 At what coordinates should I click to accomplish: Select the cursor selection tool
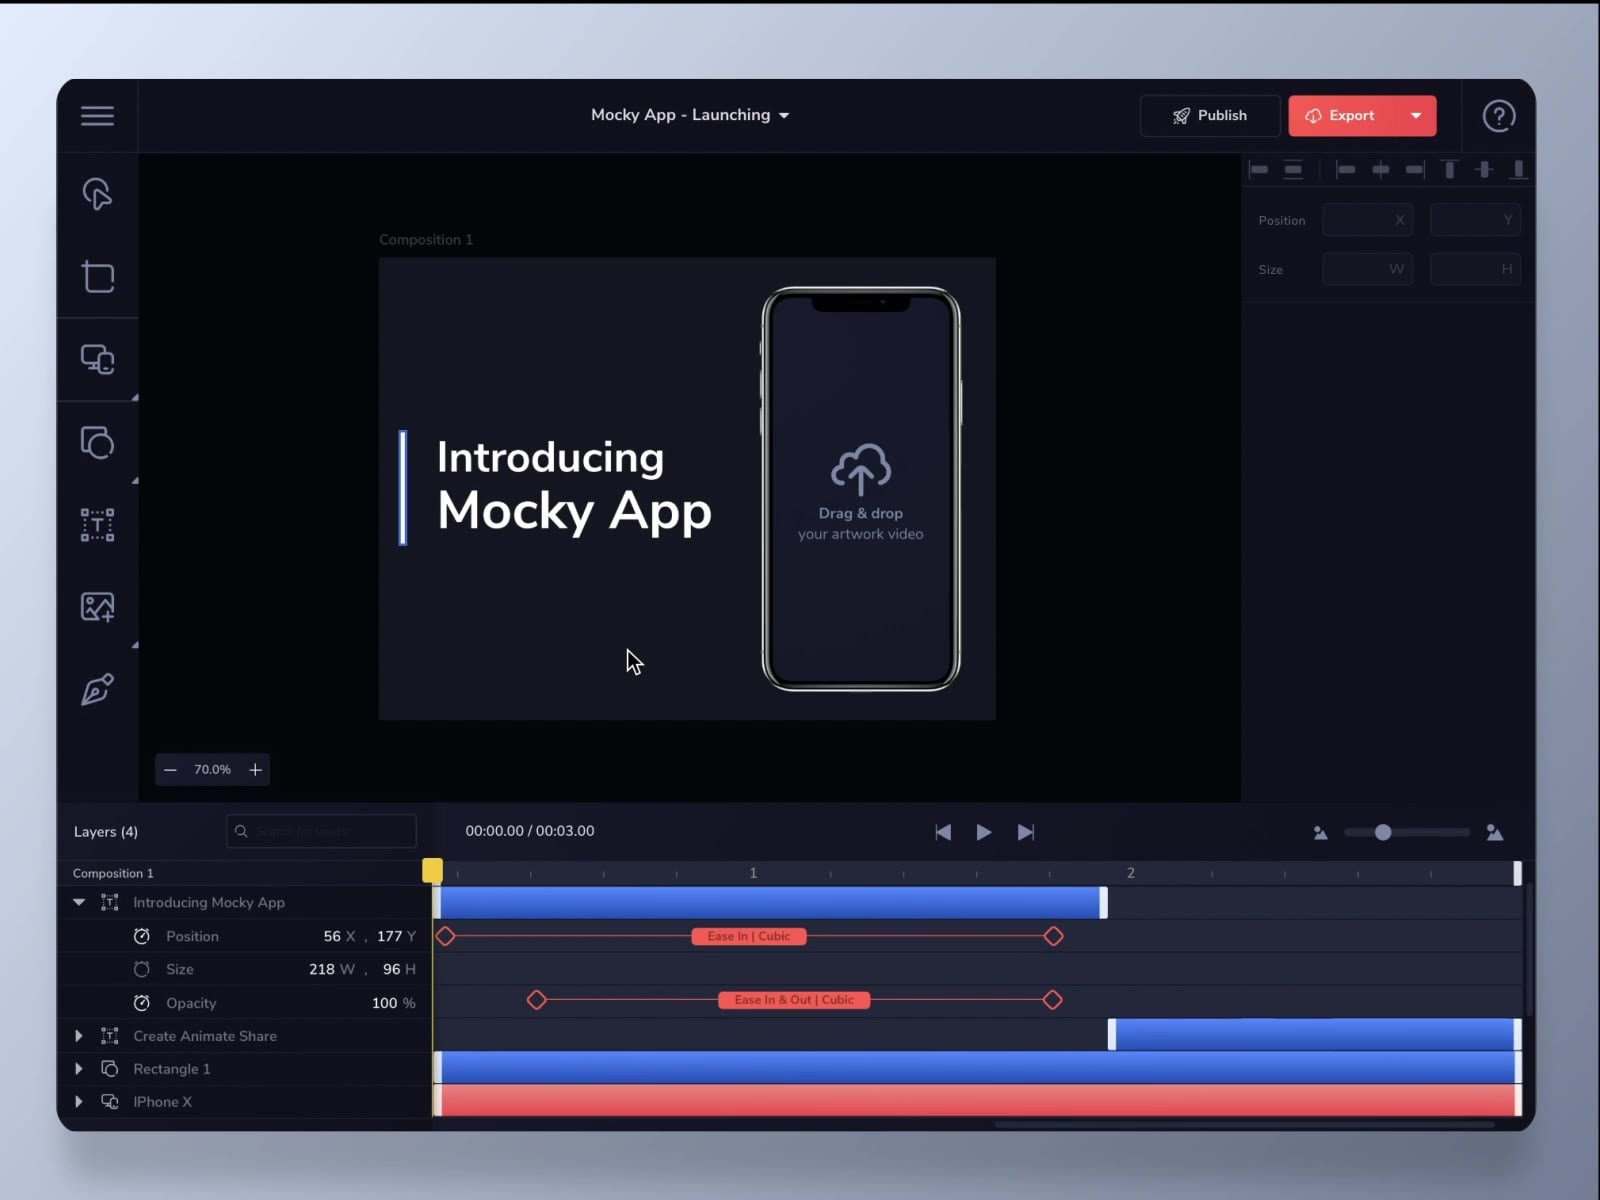tap(97, 194)
